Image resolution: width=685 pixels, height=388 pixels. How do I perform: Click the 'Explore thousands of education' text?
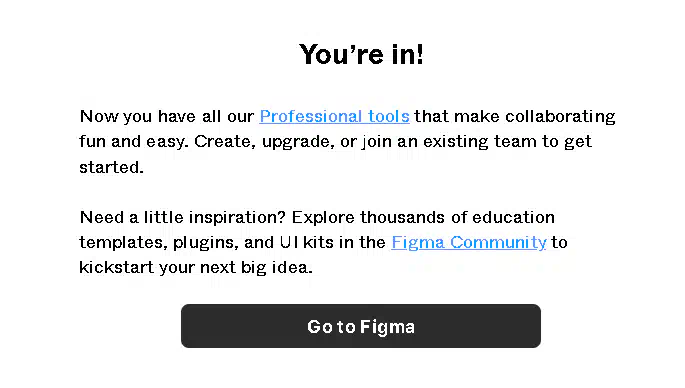click(x=423, y=217)
